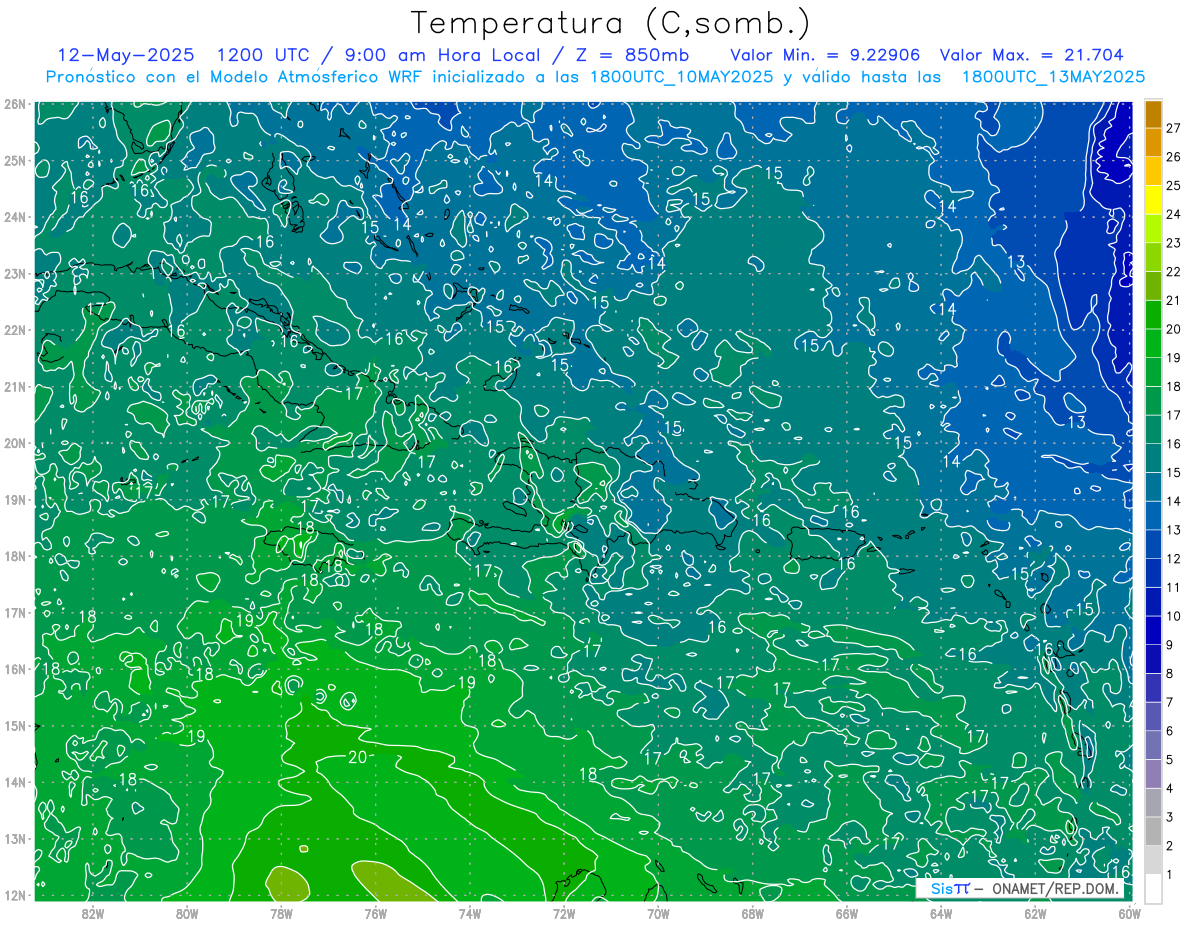Image resolution: width=1200 pixels, height=927 pixels.
Task: Click the bright yellow swatch beside legend value 24
Action: pos(1153,201)
